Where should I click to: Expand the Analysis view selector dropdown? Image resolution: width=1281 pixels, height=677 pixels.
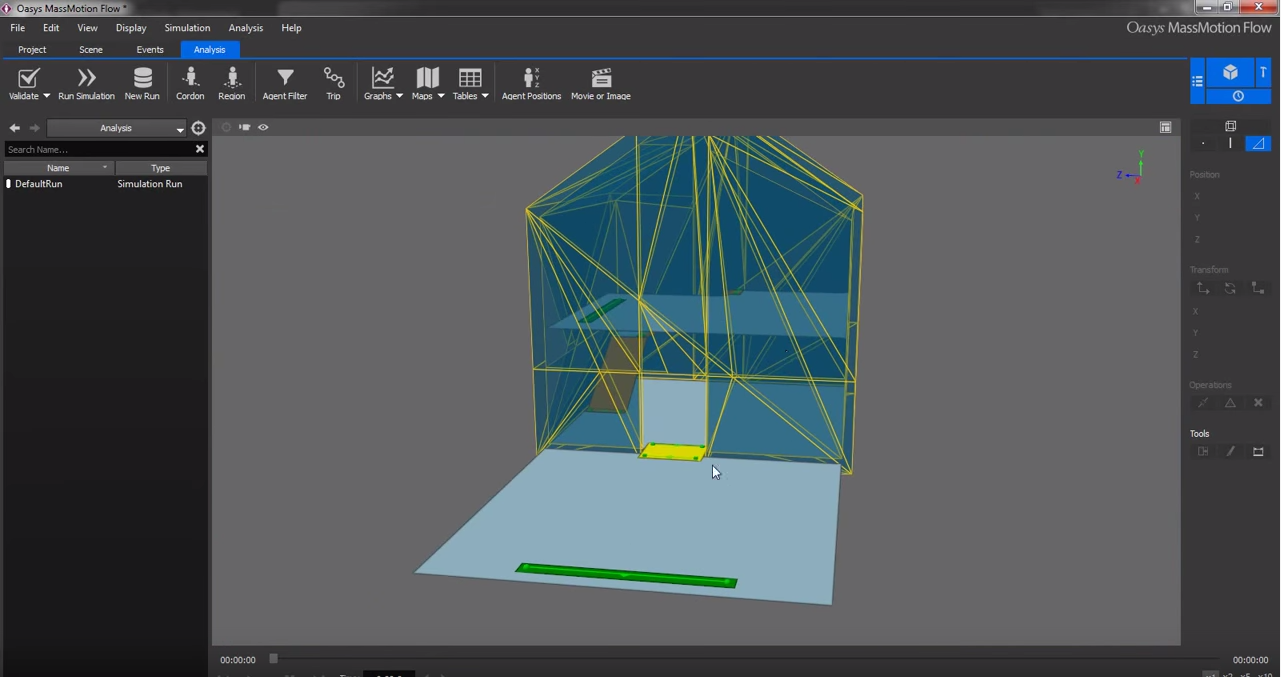click(x=179, y=128)
